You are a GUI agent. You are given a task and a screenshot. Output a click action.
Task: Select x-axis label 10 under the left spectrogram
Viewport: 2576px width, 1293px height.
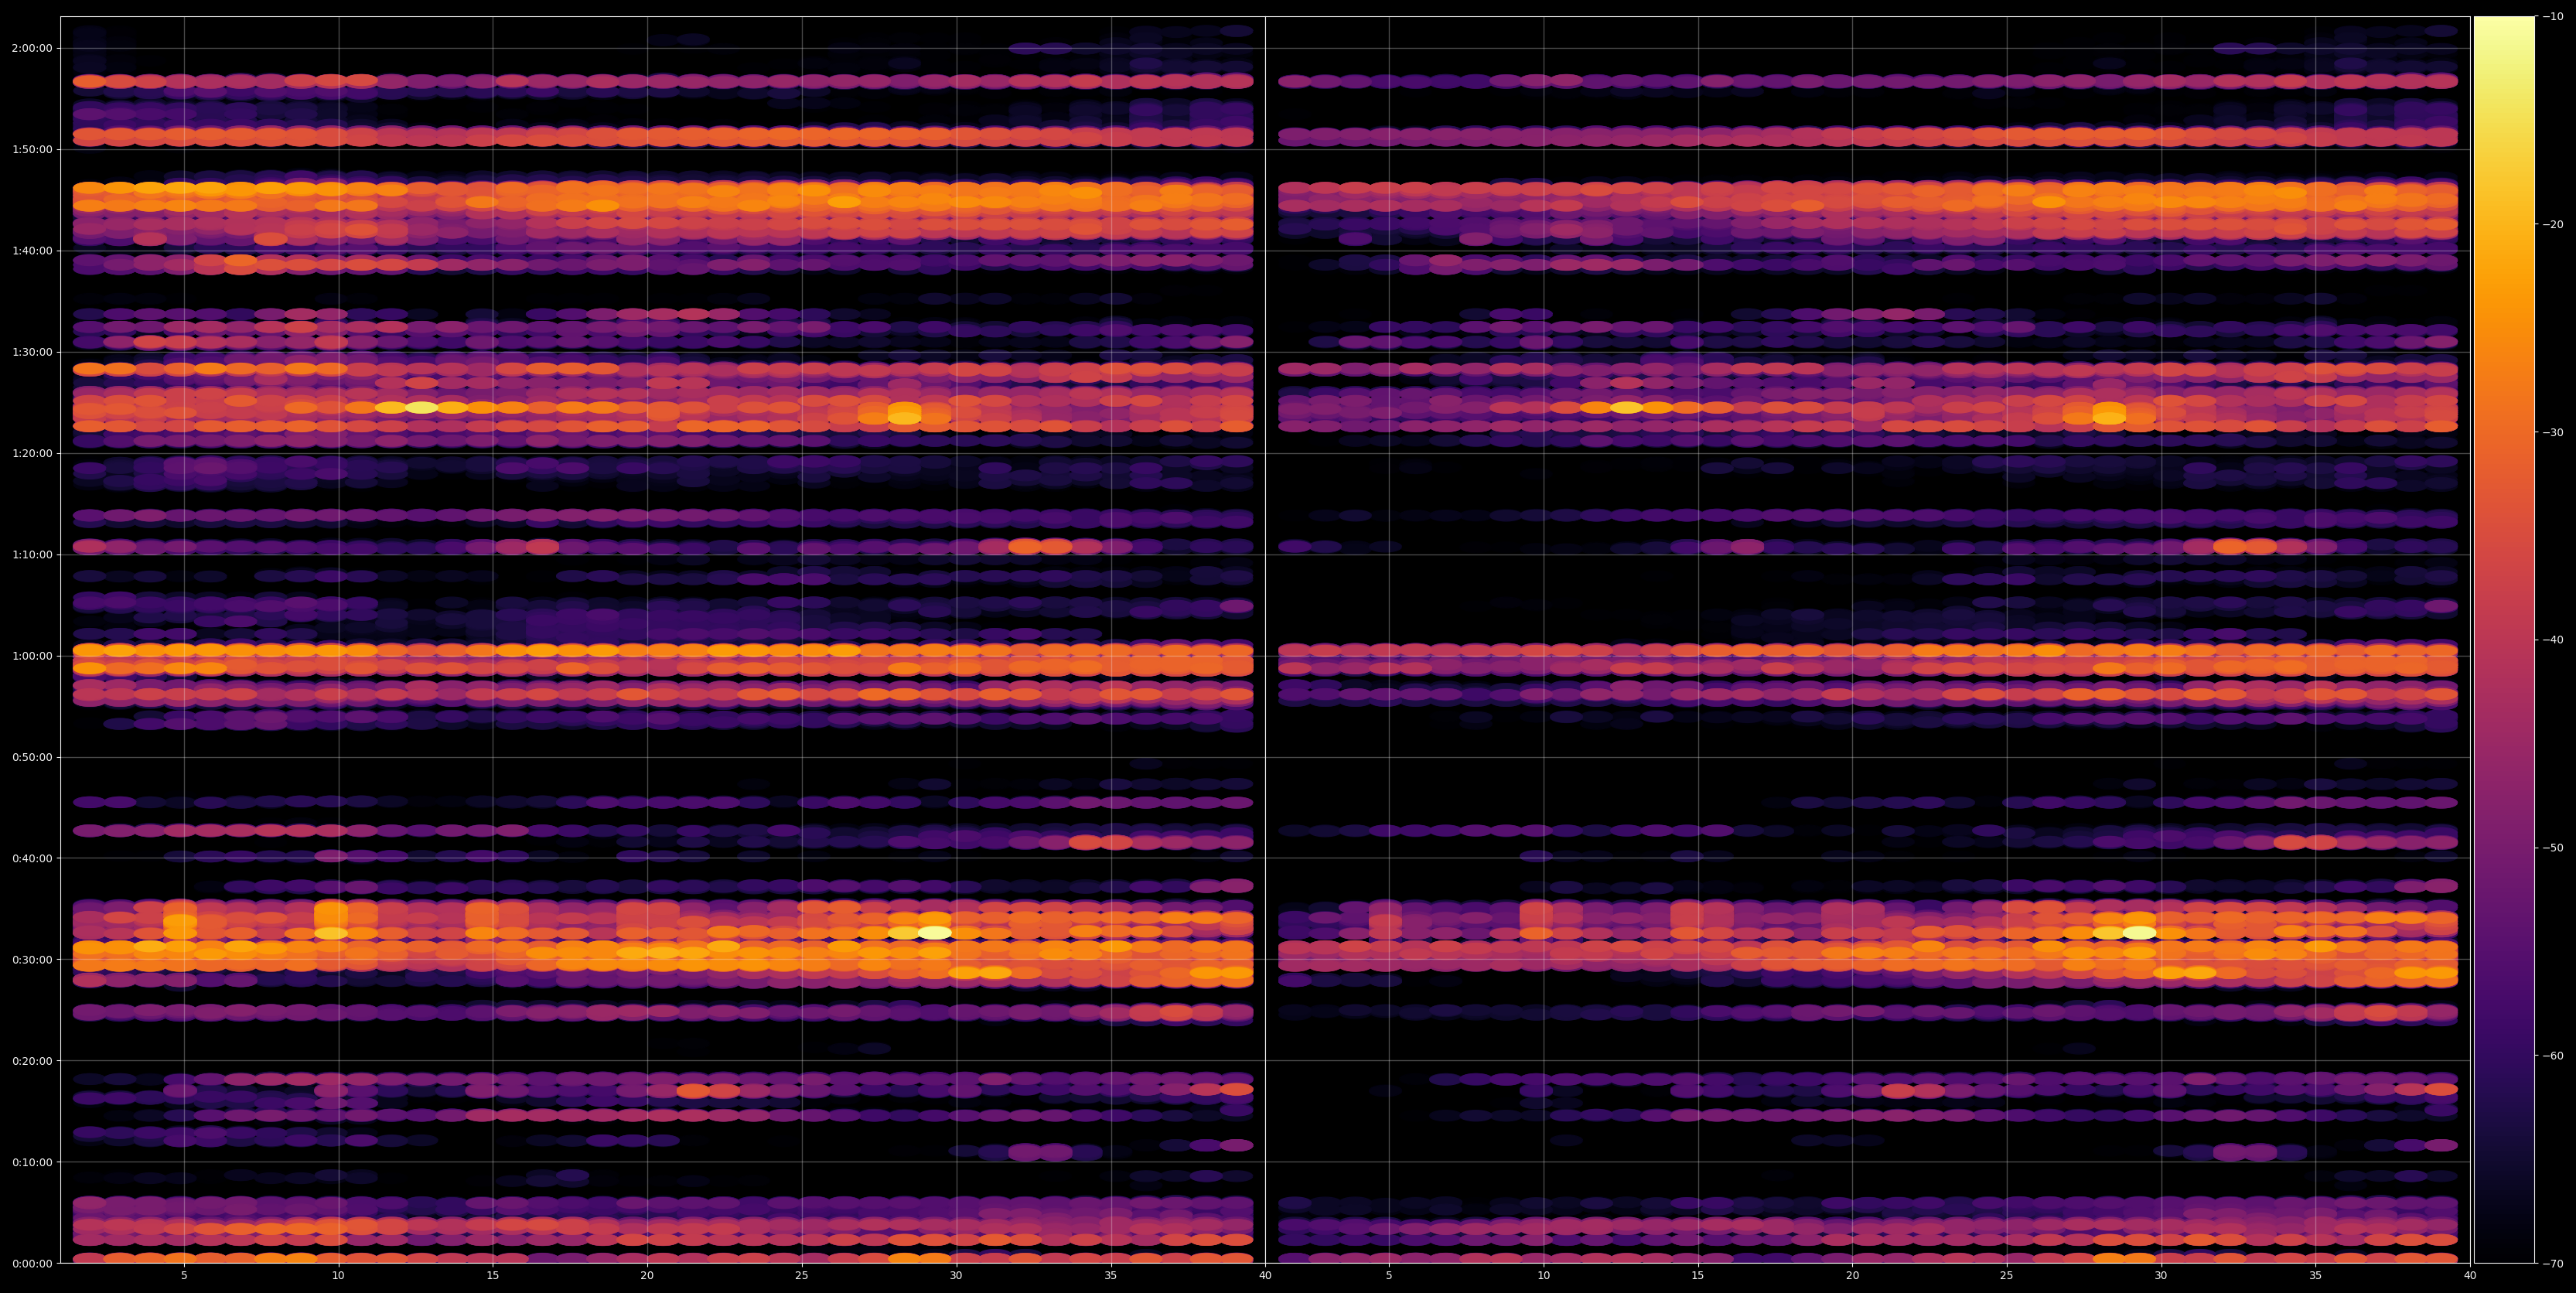338,1276
